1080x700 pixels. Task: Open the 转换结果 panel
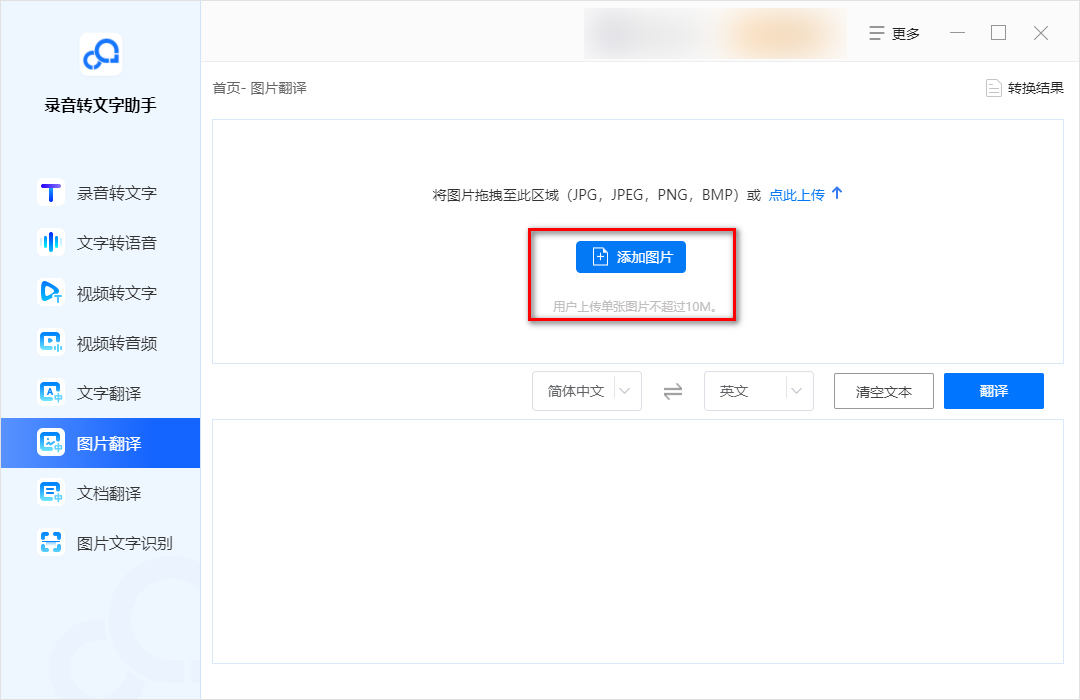click(1023, 87)
